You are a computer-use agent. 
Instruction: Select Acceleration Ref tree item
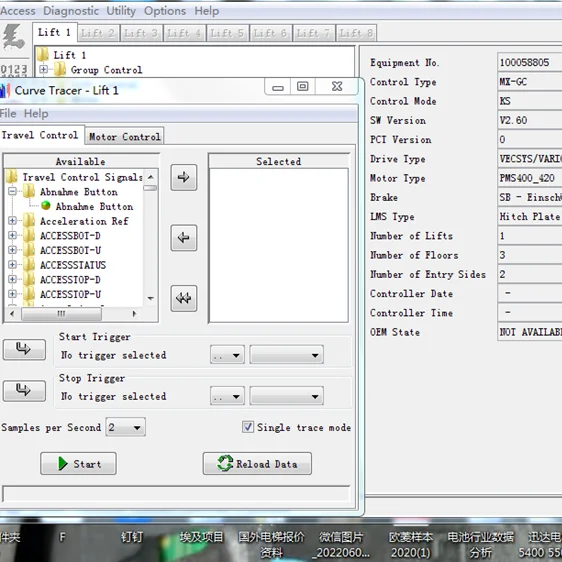coord(84,221)
